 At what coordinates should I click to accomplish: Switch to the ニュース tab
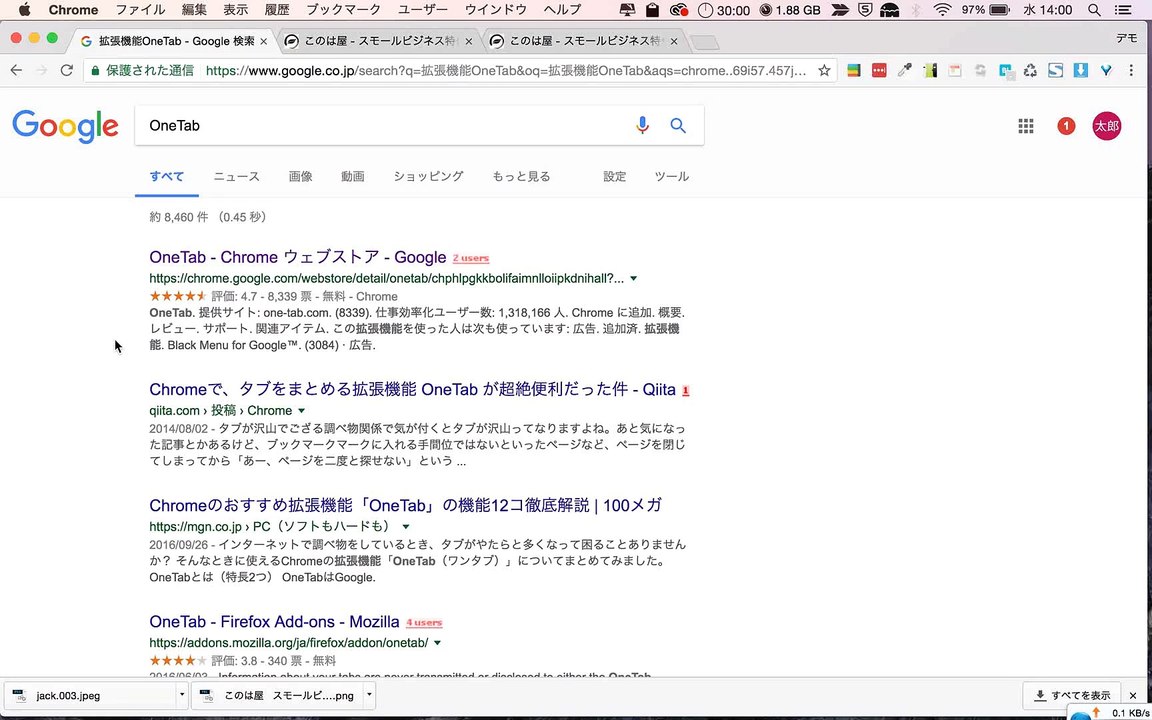[x=237, y=176]
